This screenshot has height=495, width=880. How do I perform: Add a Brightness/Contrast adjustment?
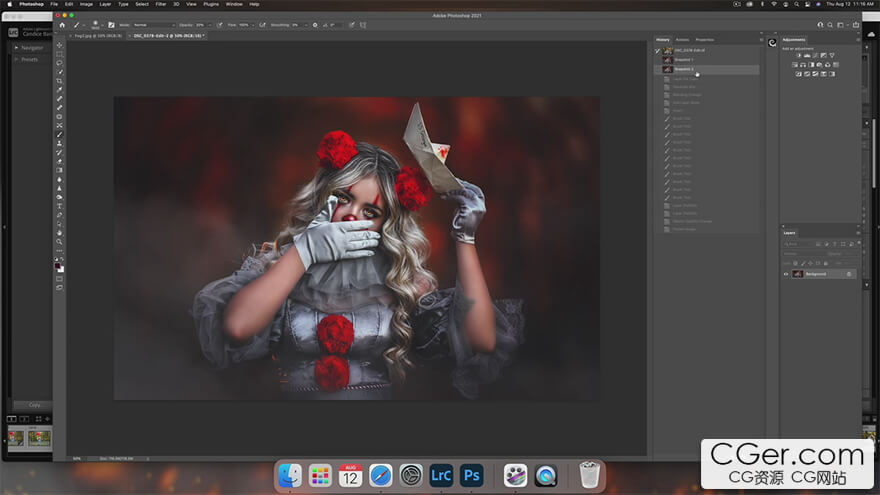pyautogui.click(x=799, y=56)
